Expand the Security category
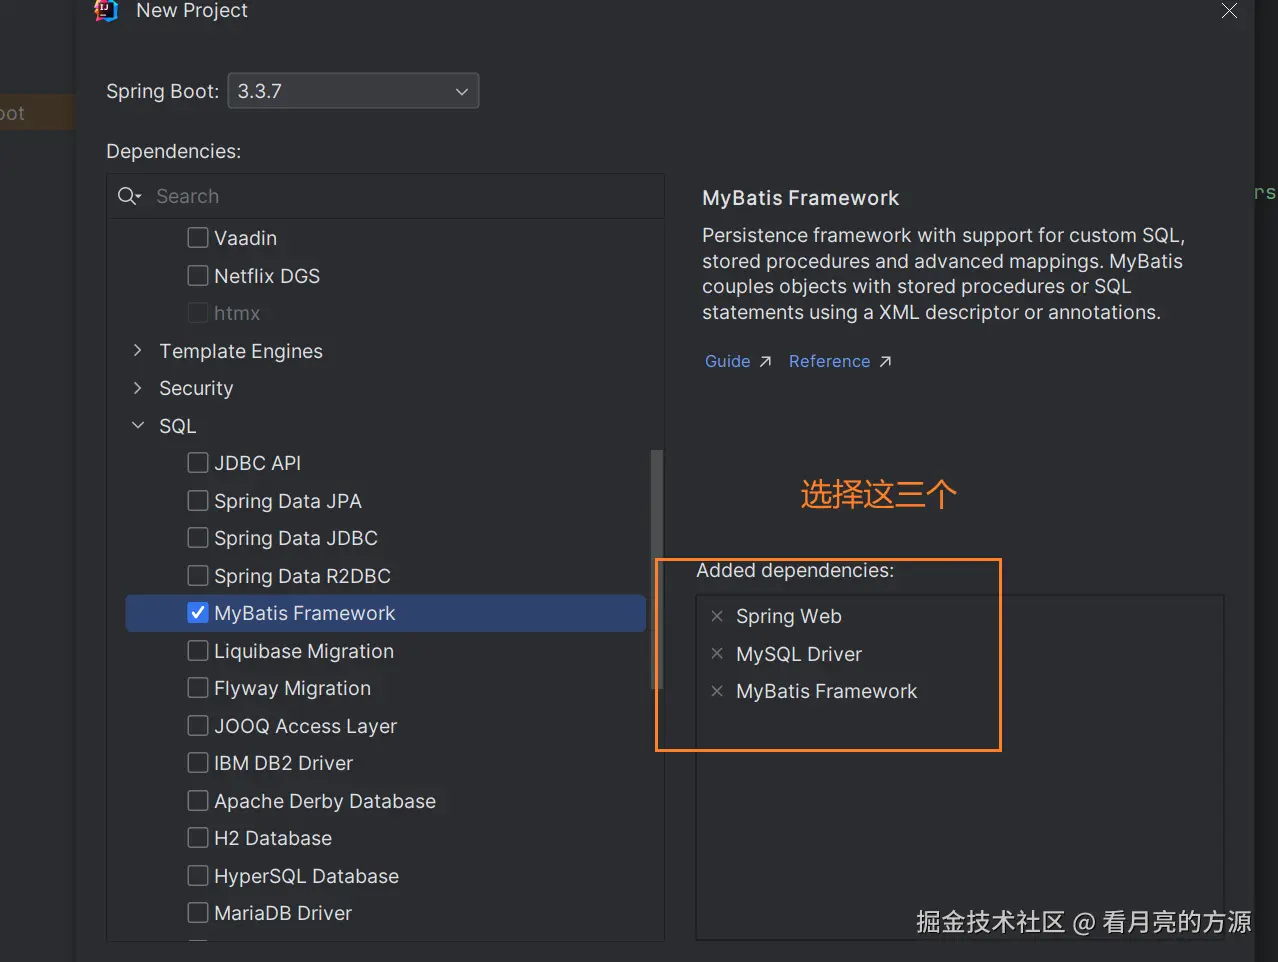This screenshot has height=962, width=1278. [138, 388]
